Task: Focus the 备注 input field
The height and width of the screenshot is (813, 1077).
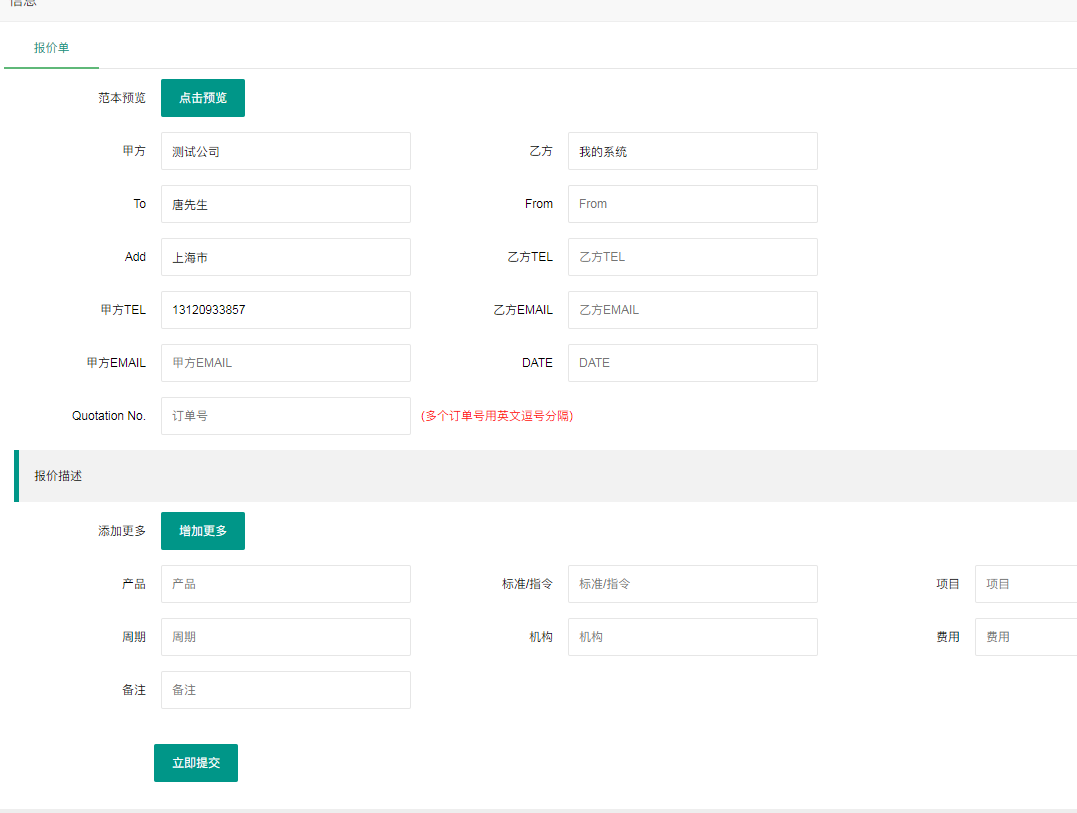Action: [285, 690]
